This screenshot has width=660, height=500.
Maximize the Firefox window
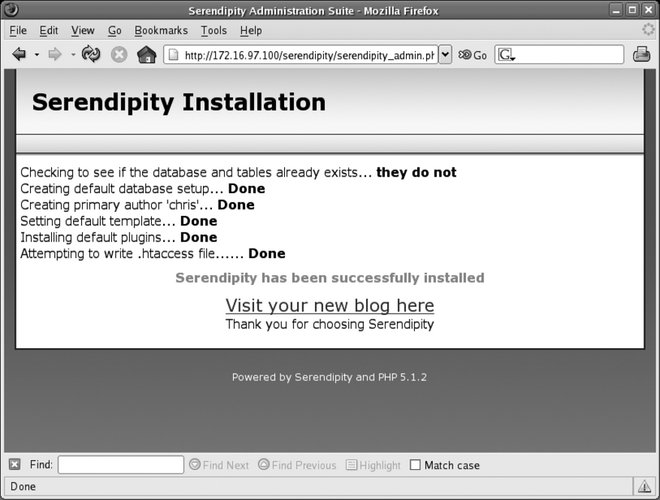tap(632, 10)
